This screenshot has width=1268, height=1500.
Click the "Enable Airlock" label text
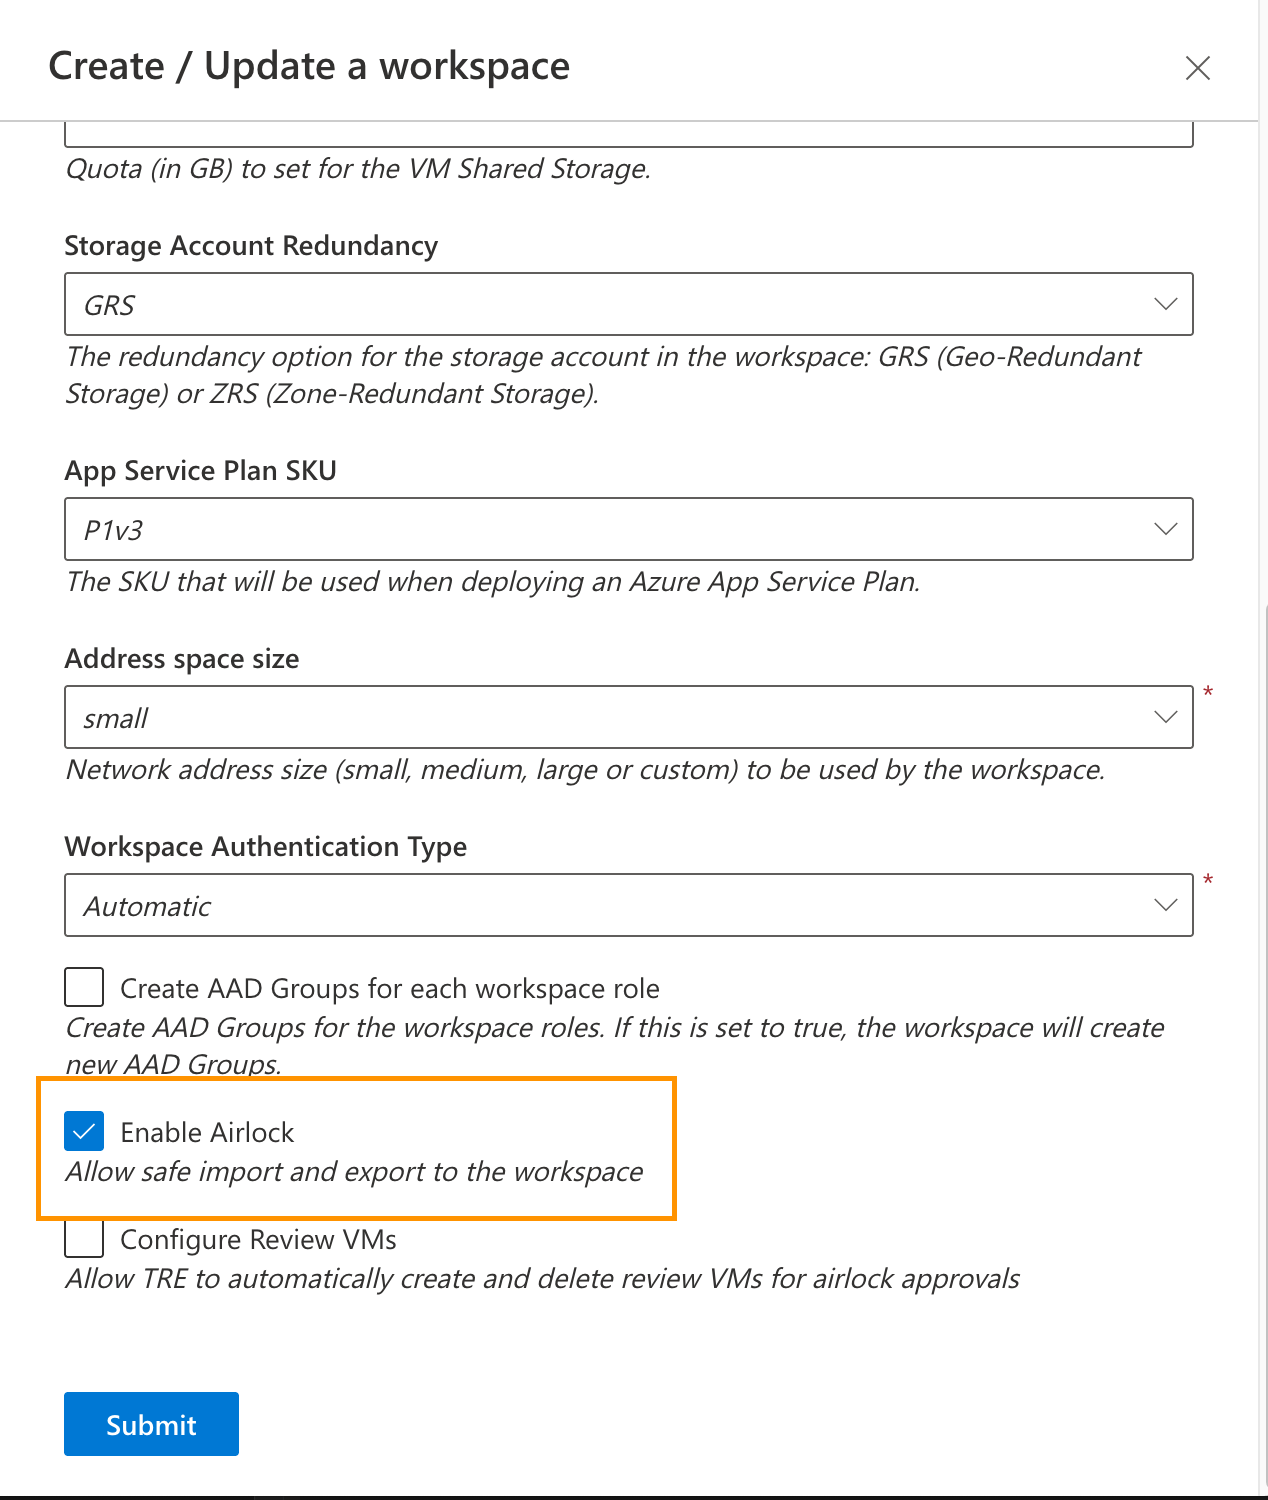tap(207, 1132)
